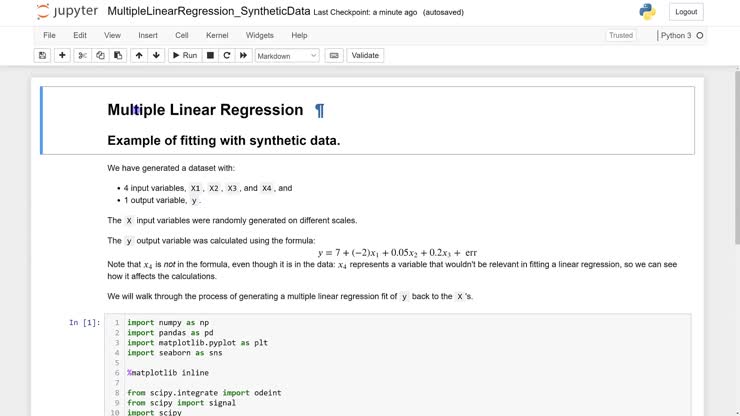Click the Python logo icon
The height and width of the screenshot is (416, 740).
click(x=647, y=12)
